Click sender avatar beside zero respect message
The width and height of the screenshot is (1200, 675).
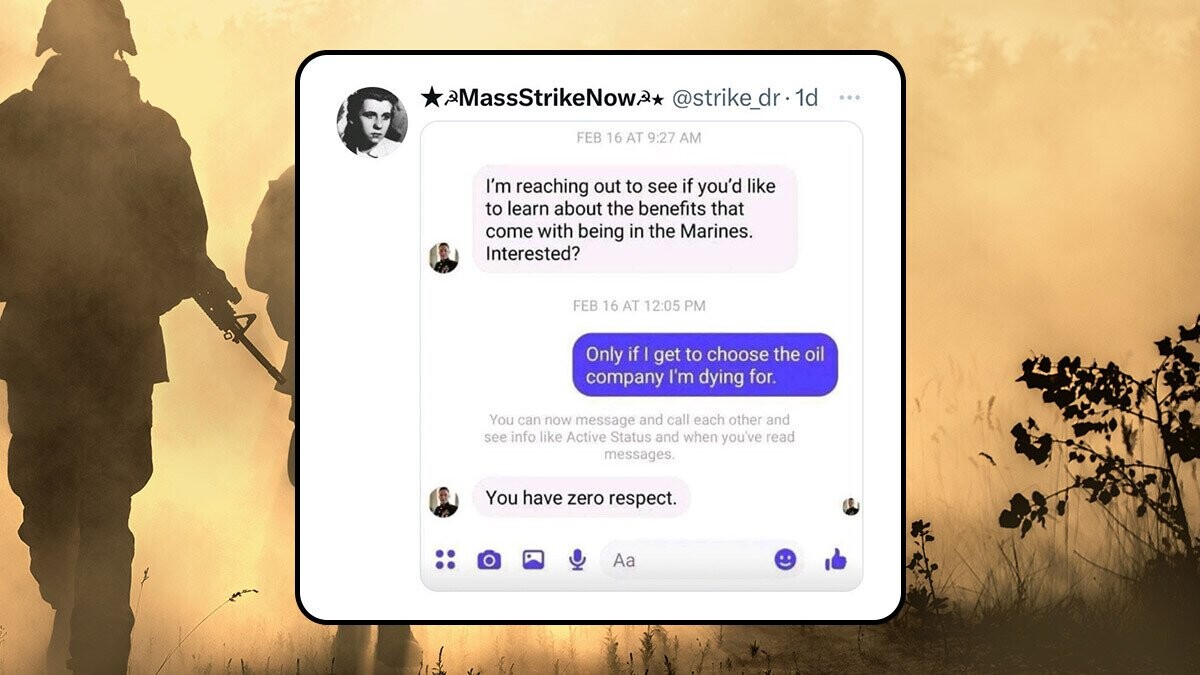pyautogui.click(x=444, y=502)
